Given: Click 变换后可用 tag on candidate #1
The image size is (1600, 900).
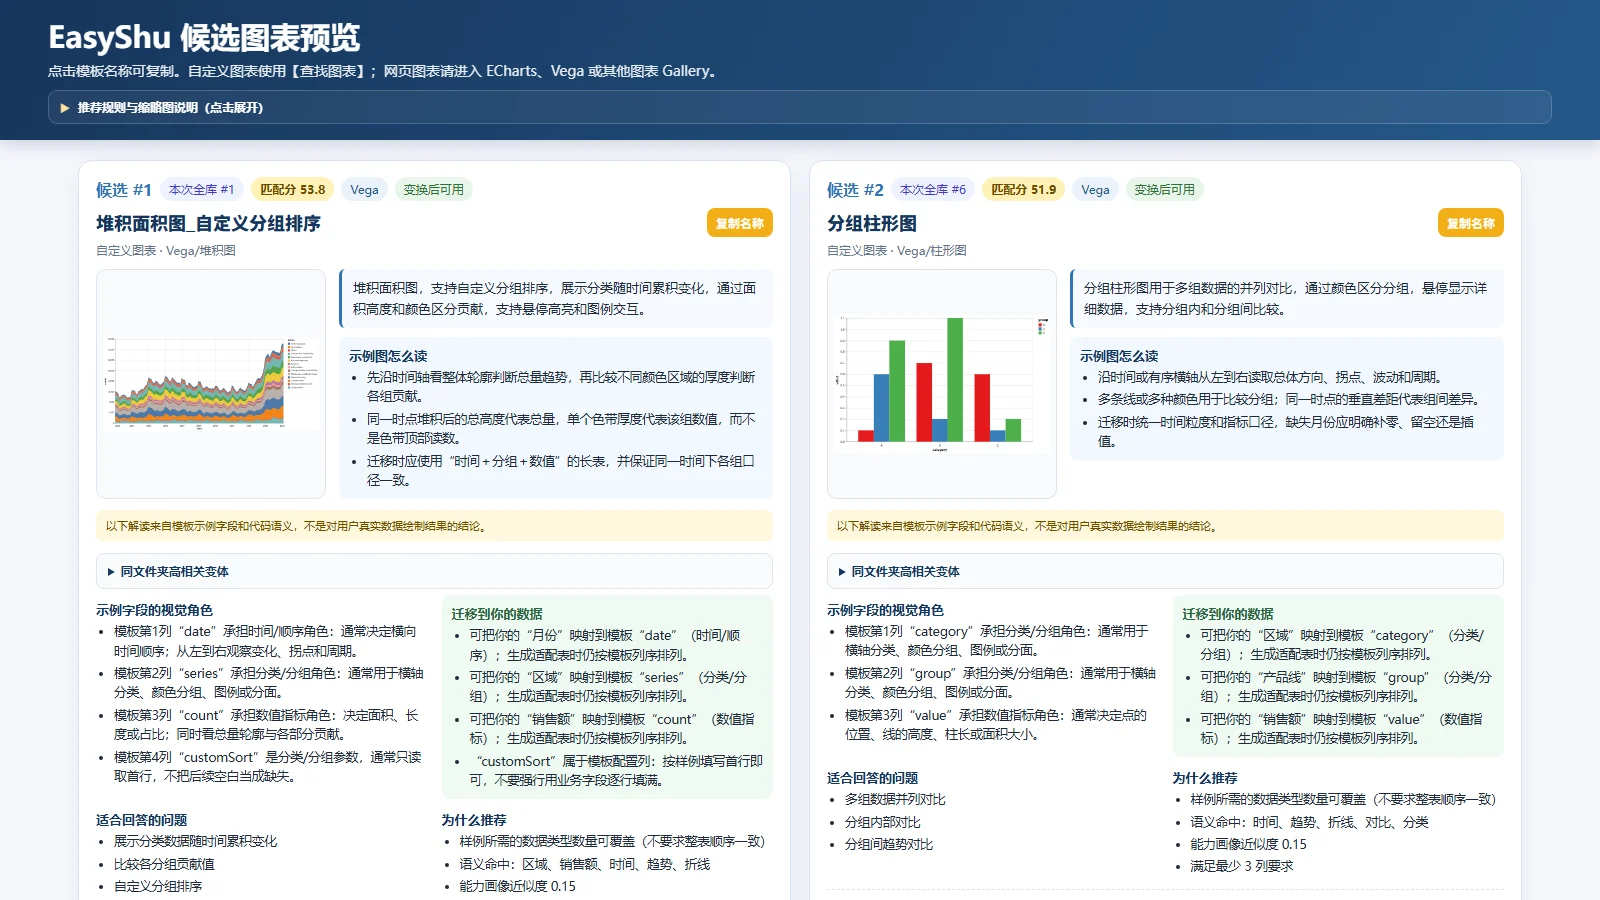Looking at the screenshot, I should pyautogui.click(x=433, y=189).
